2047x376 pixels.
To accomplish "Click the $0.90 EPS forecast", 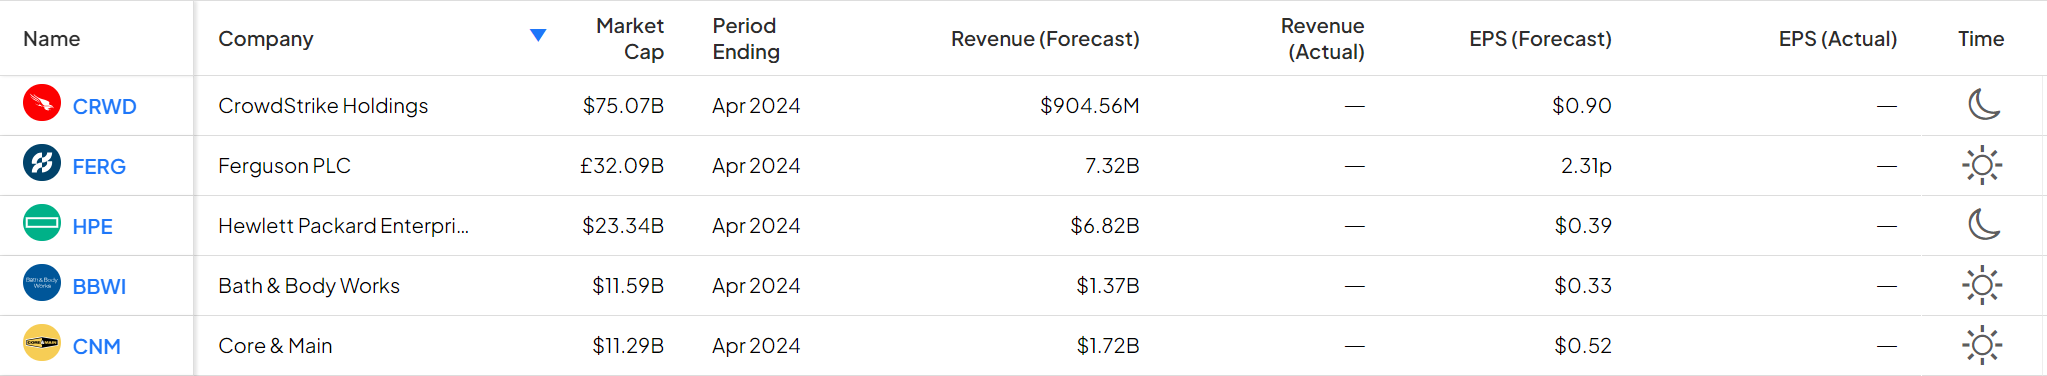I will [x=1582, y=105].
